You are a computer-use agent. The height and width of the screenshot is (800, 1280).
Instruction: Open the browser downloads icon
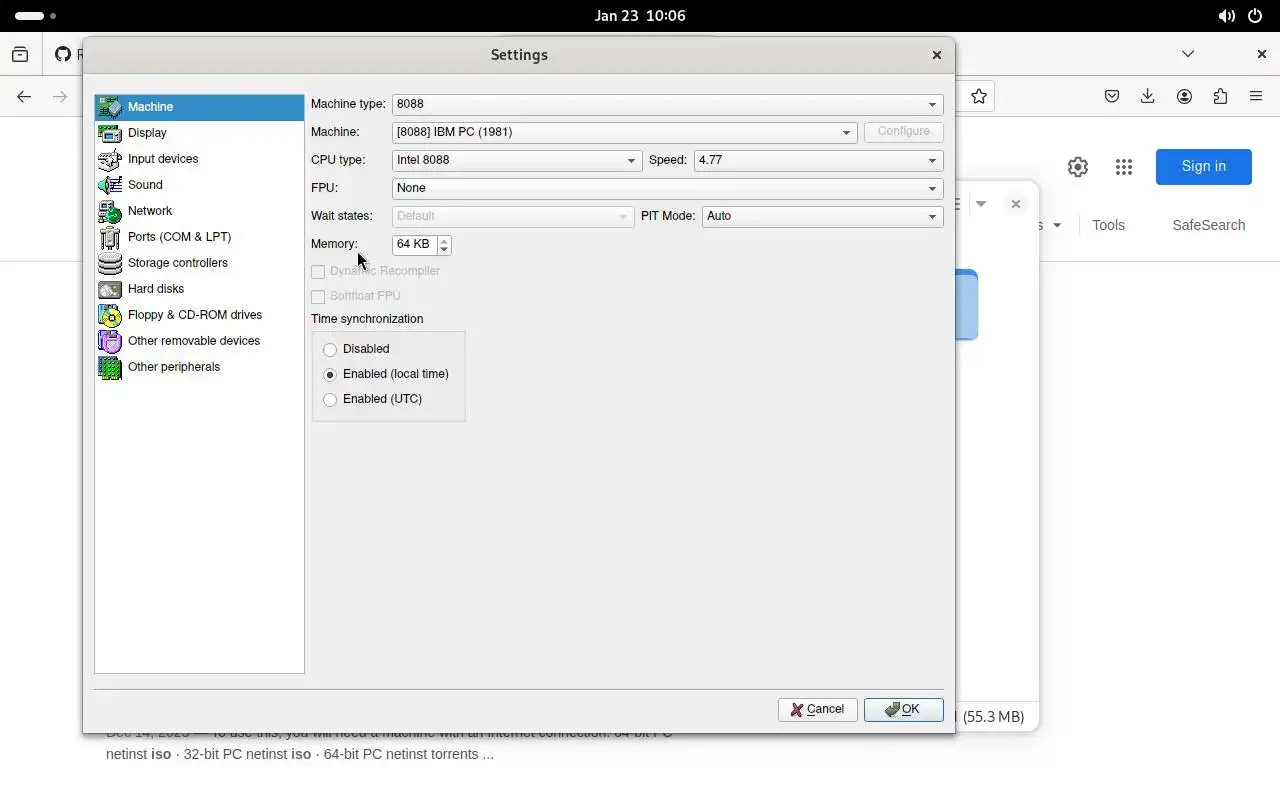(1148, 96)
